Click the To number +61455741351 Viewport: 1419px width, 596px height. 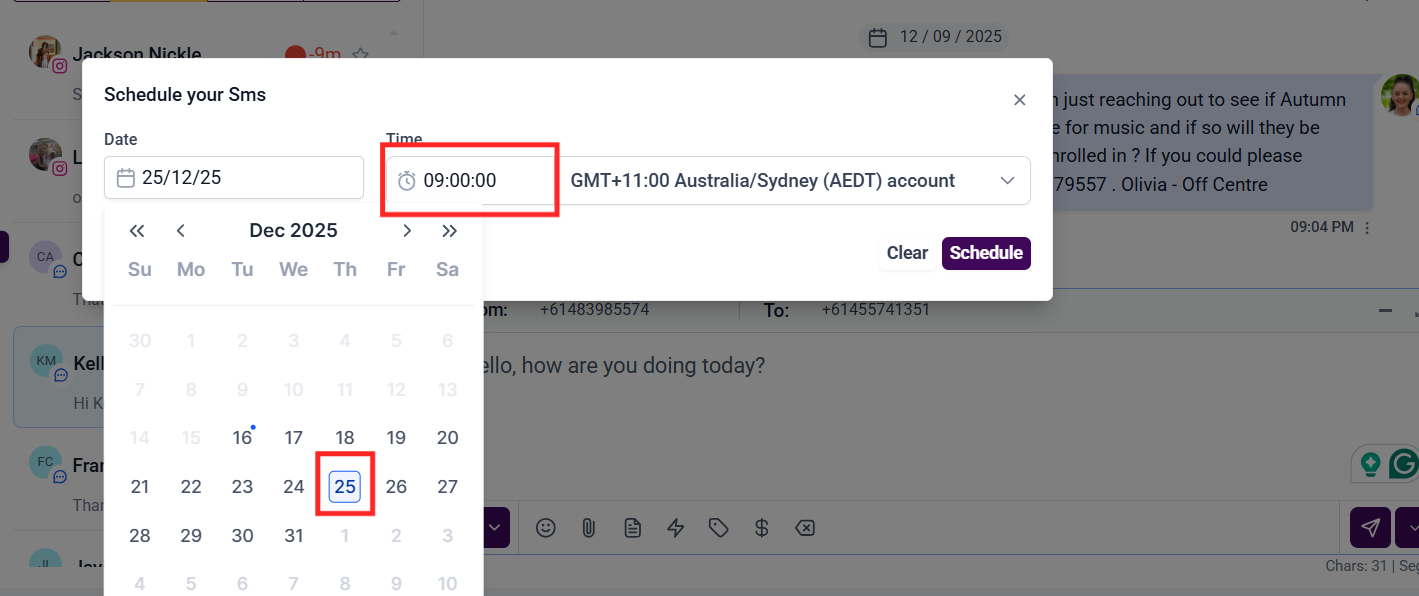(x=876, y=310)
